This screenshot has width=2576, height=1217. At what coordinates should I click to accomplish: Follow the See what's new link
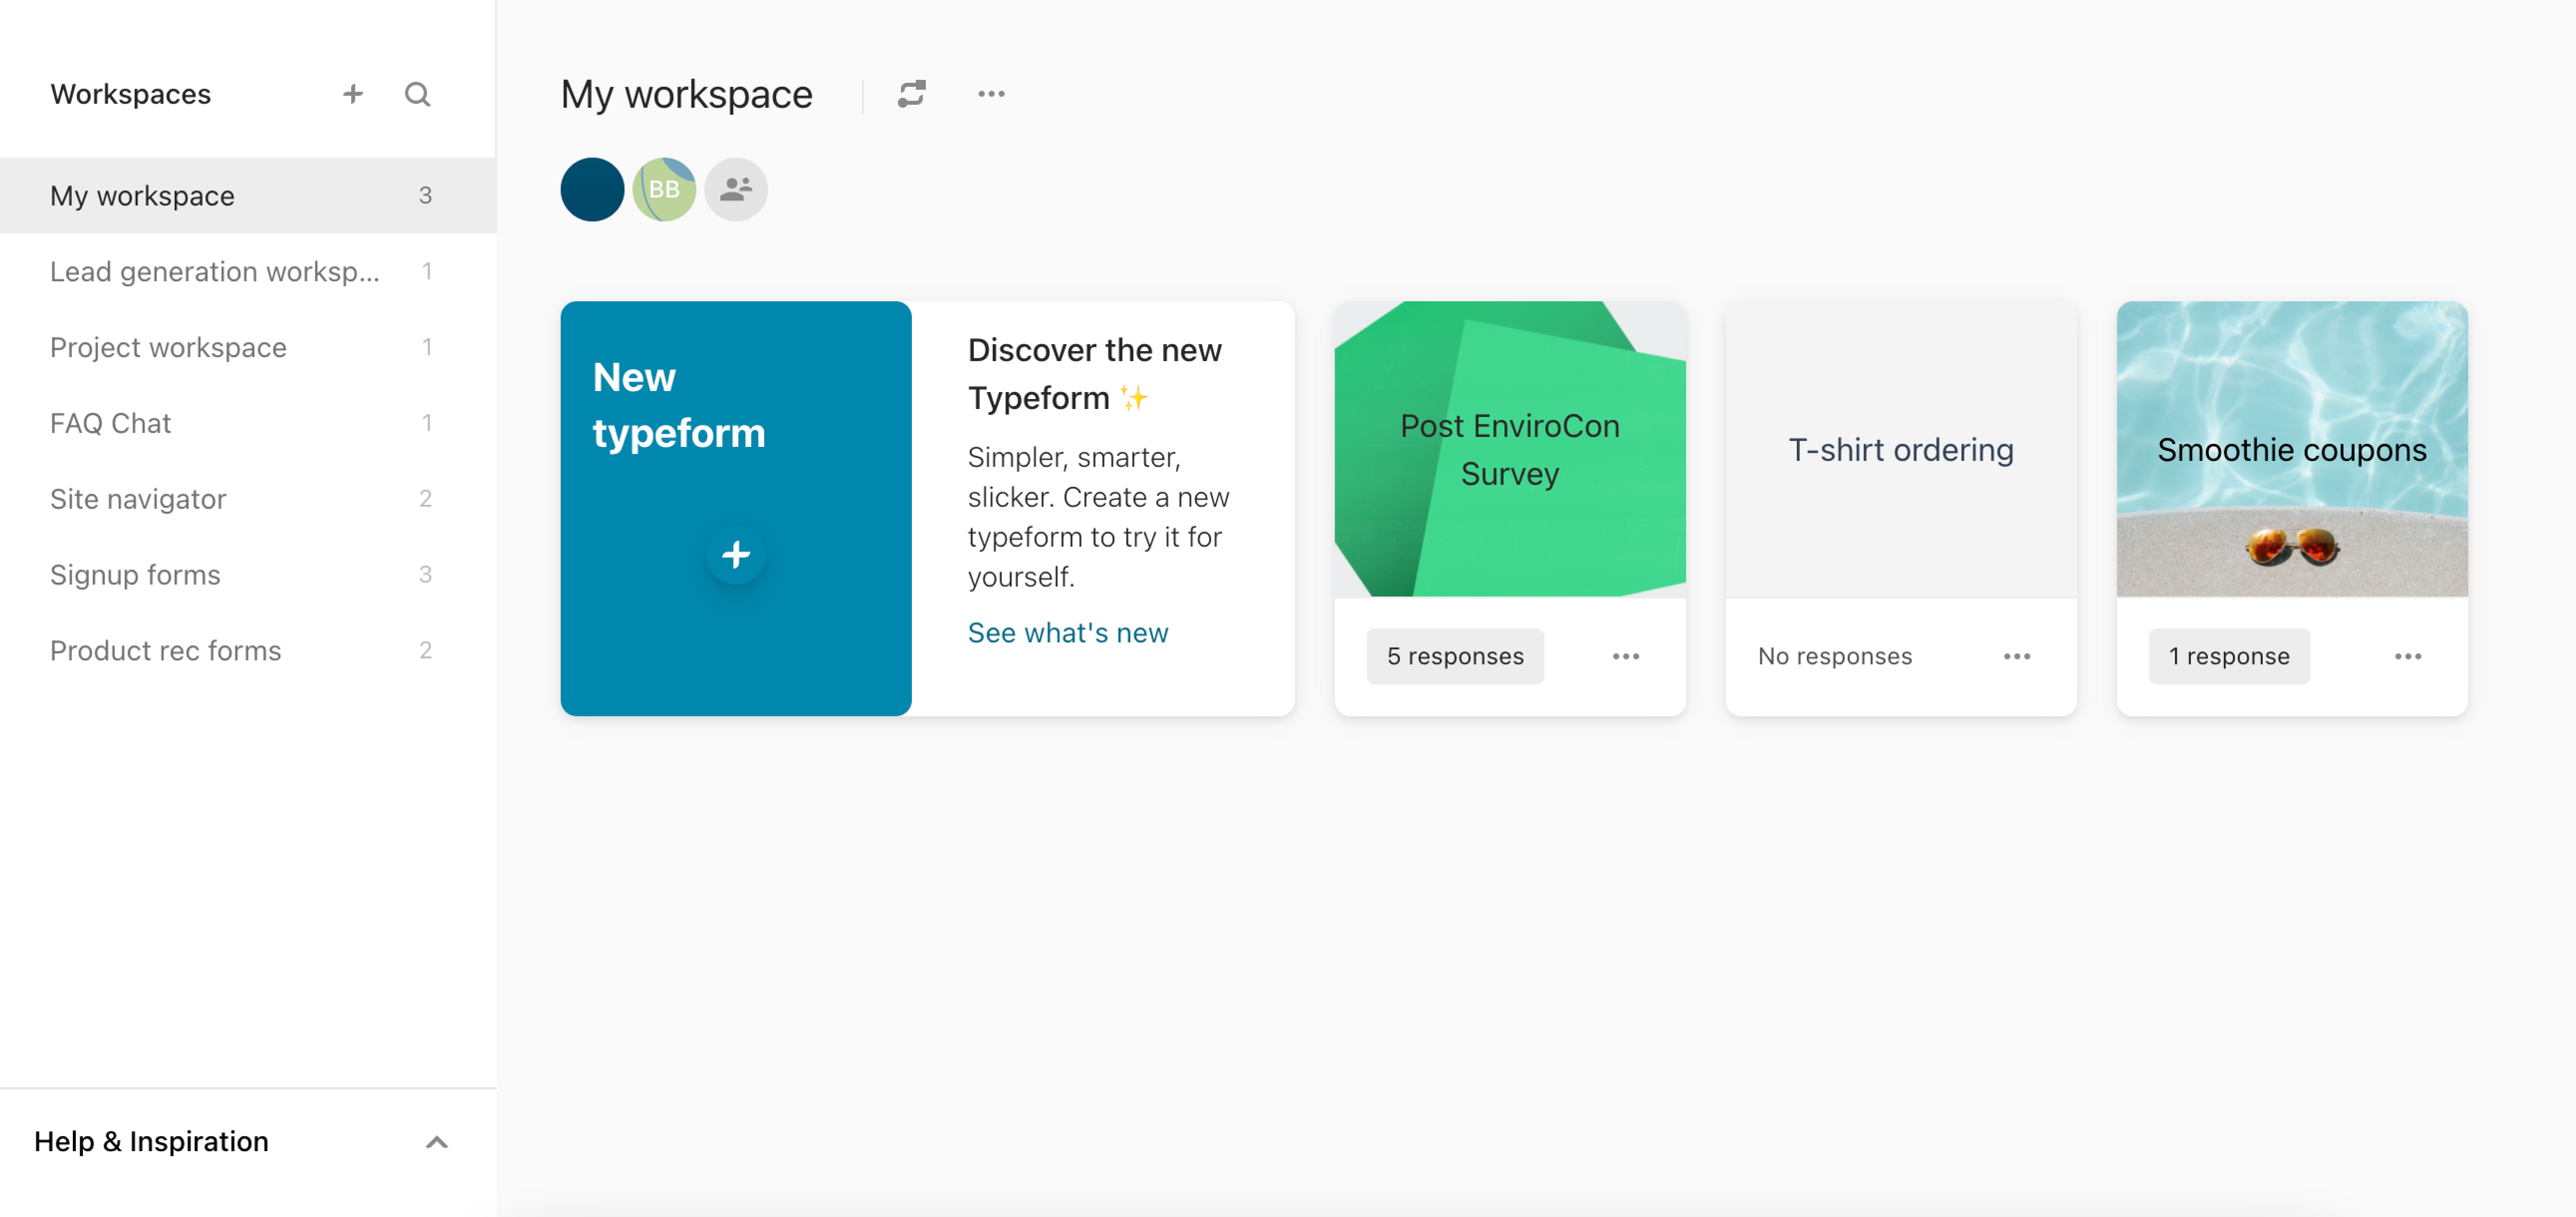(1067, 632)
